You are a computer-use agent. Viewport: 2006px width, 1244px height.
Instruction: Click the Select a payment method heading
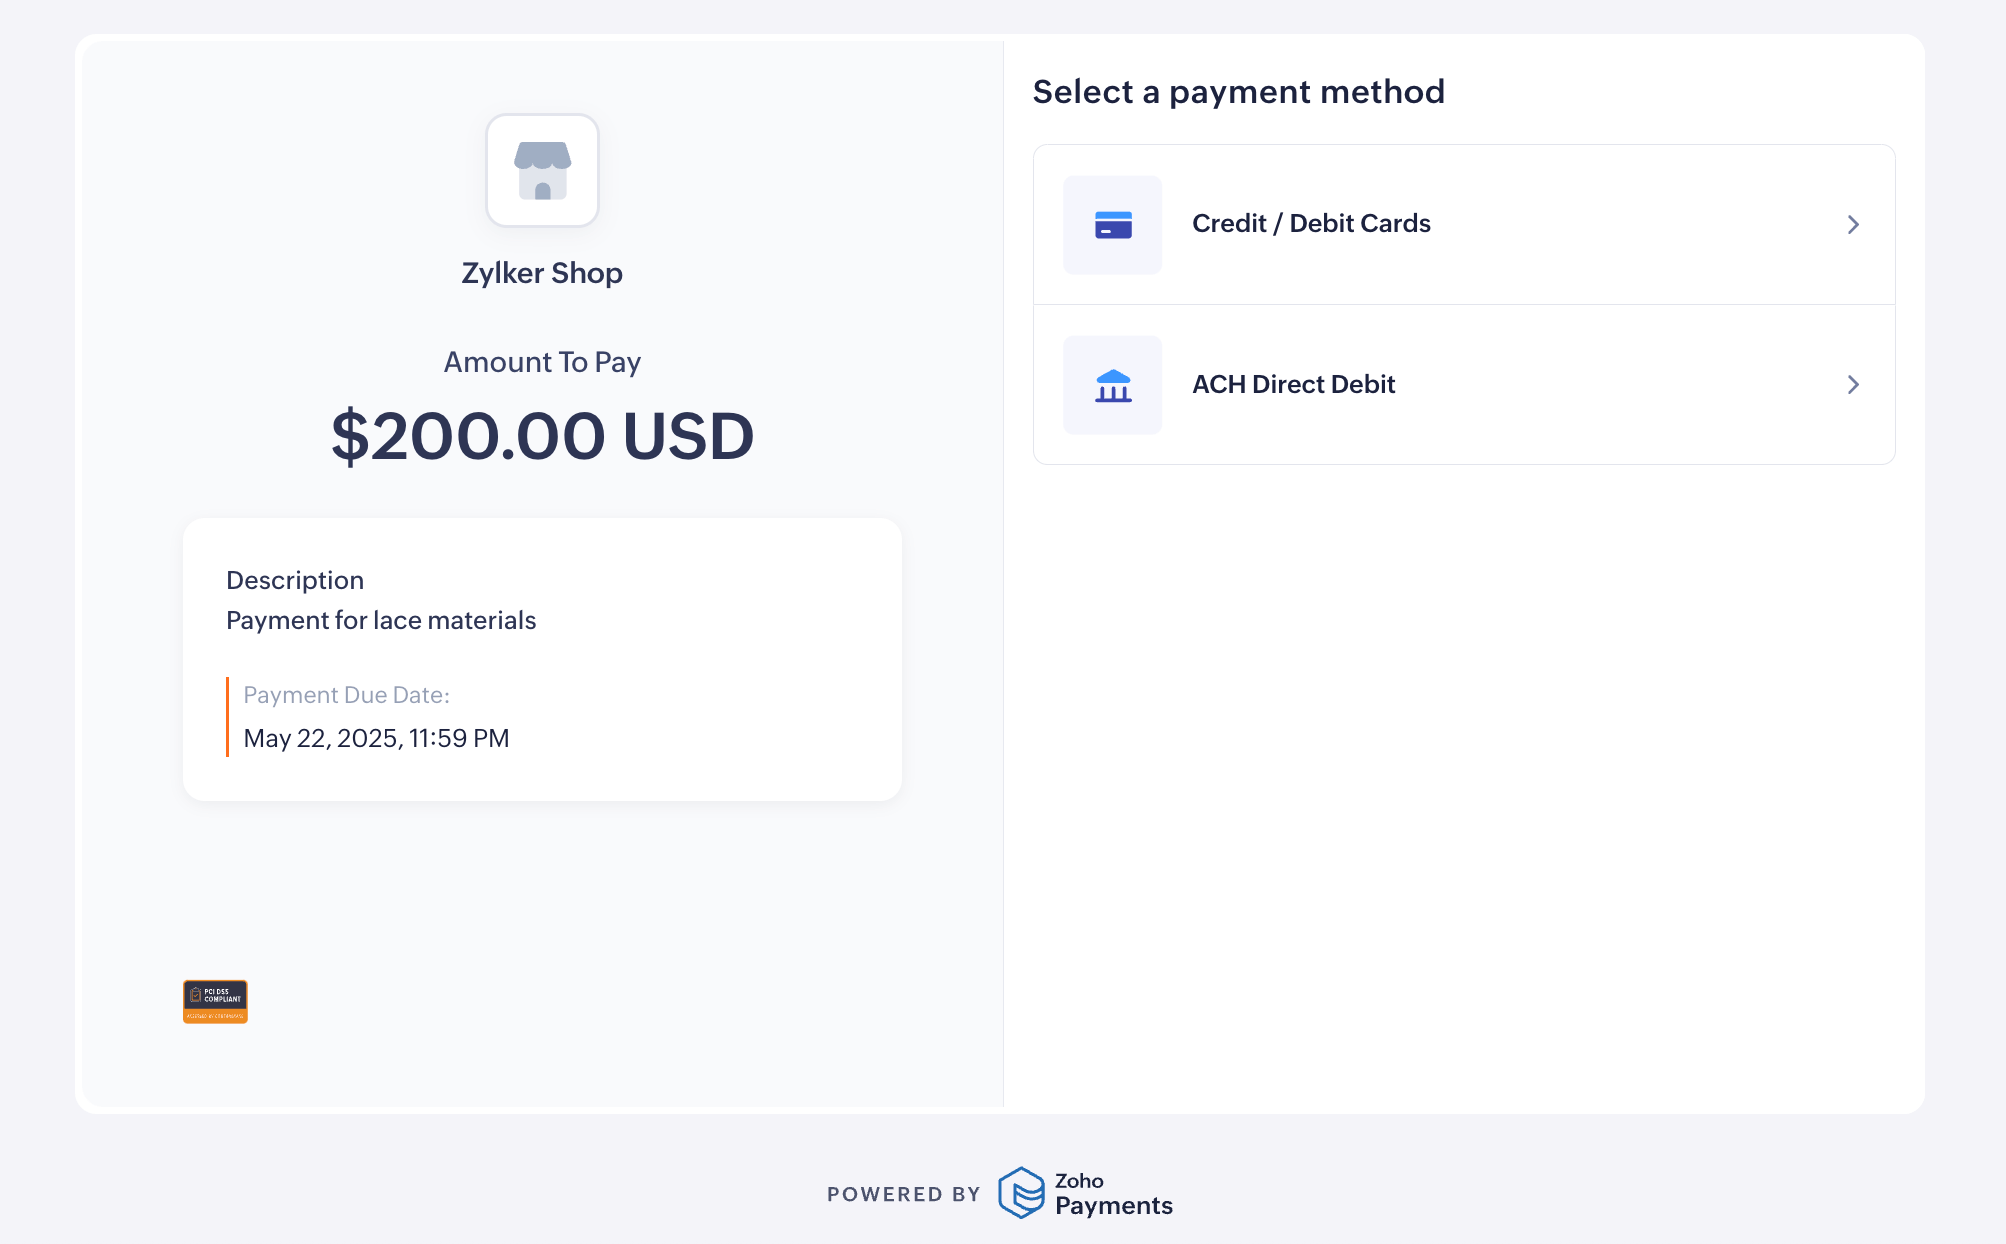(1238, 92)
